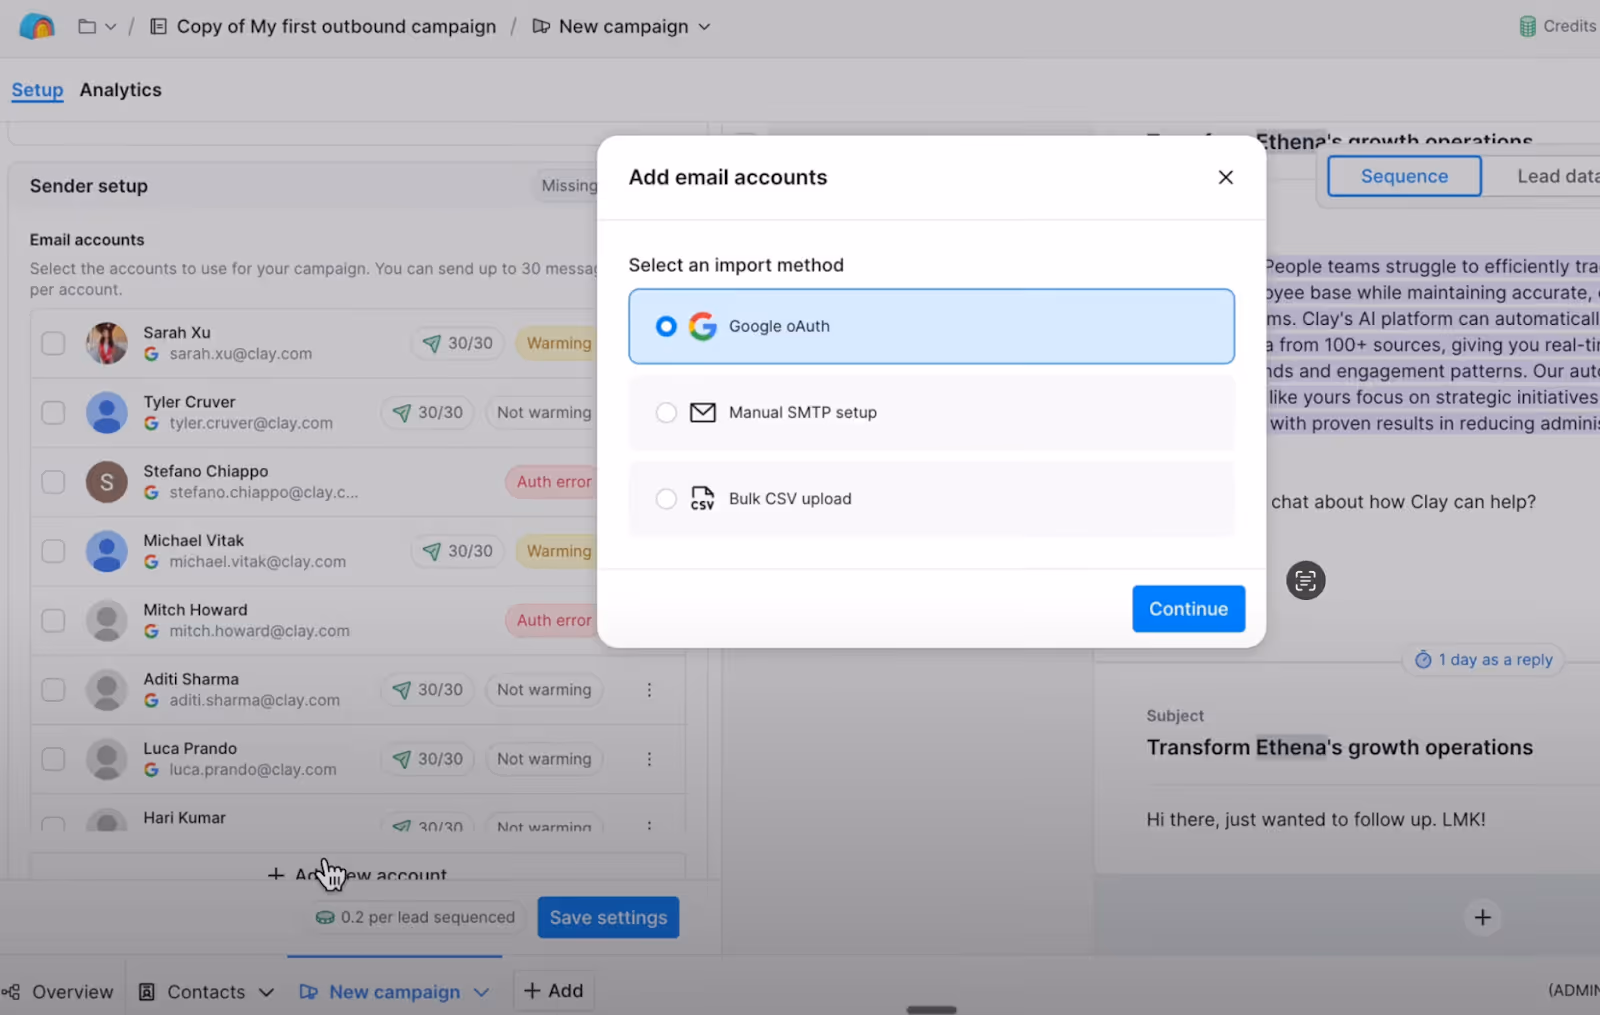Image resolution: width=1600 pixels, height=1015 pixels.
Task: Close the Add email accounts dialog
Action: click(x=1225, y=177)
